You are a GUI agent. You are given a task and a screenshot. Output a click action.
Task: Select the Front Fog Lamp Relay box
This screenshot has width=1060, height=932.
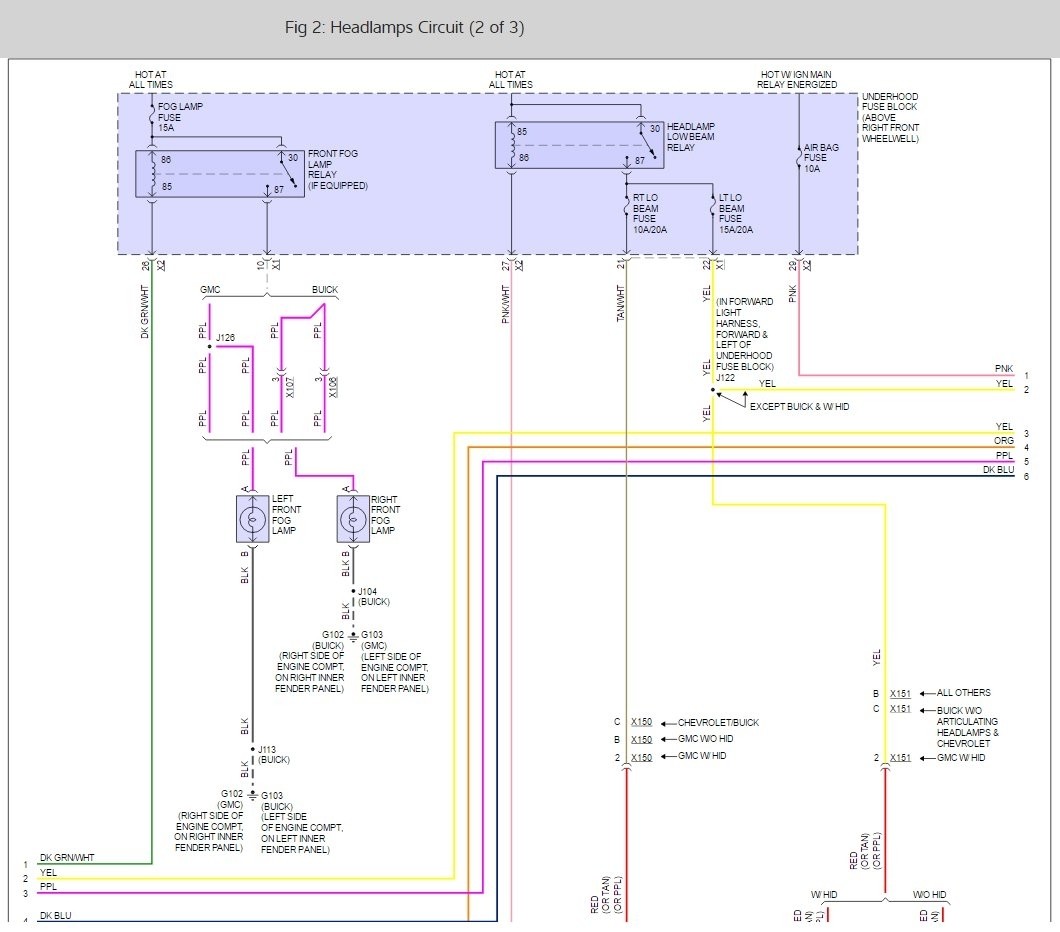pyautogui.click(x=220, y=174)
